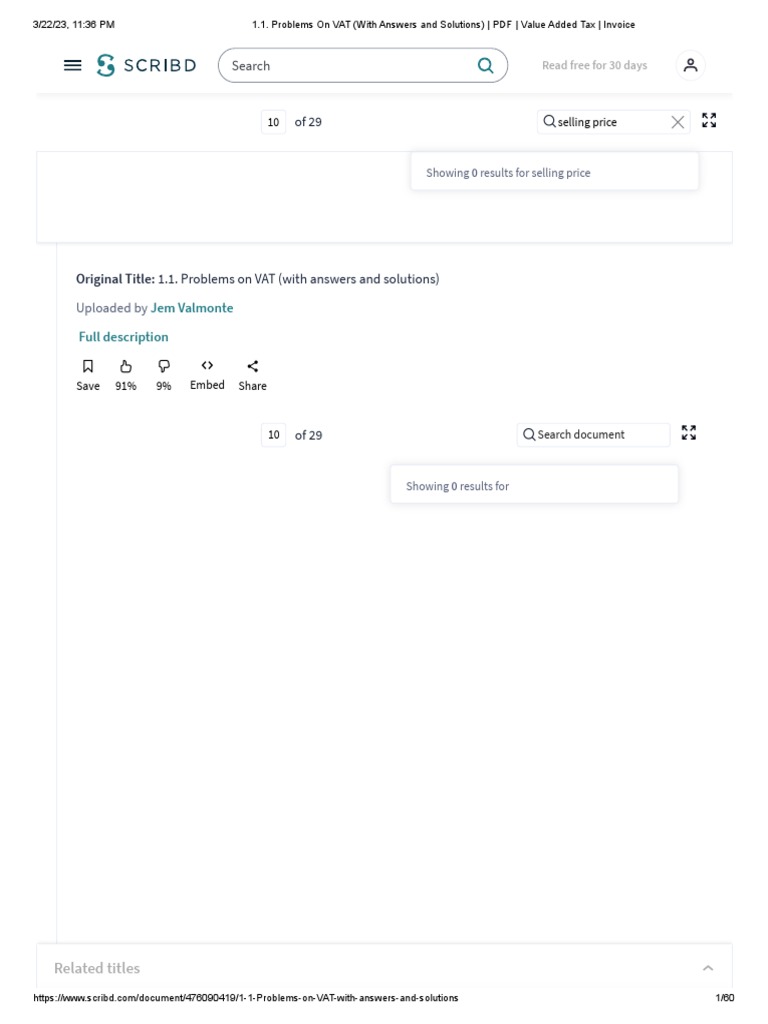
Task: Enter fullscreen from the top toolbar
Action: pos(709,121)
